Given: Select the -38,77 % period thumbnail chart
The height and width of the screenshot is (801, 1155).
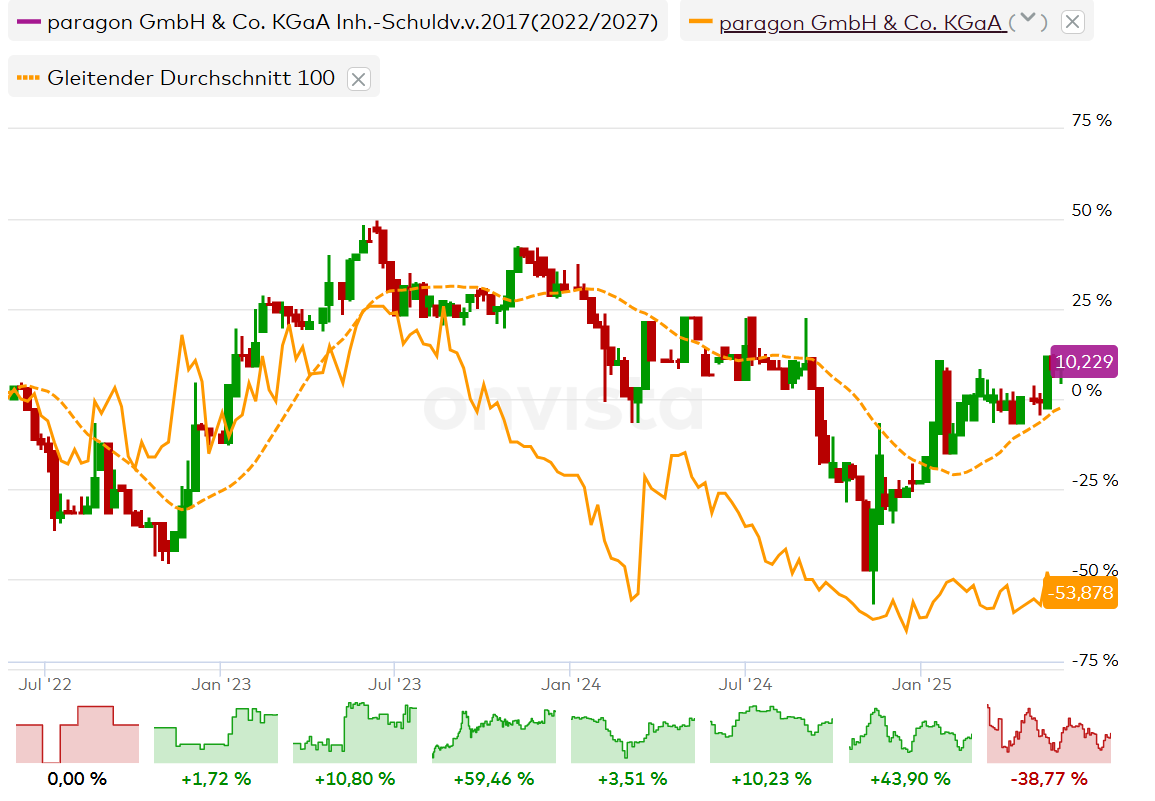Looking at the screenshot, I should click(1049, 734).
